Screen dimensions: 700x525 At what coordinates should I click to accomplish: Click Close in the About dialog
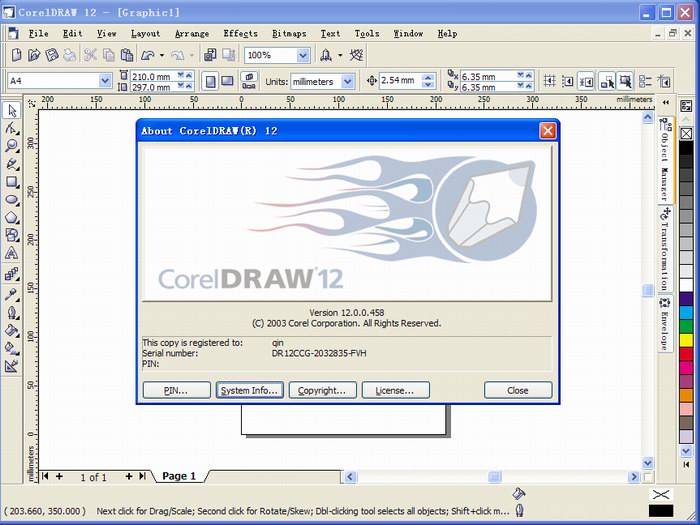518,390
